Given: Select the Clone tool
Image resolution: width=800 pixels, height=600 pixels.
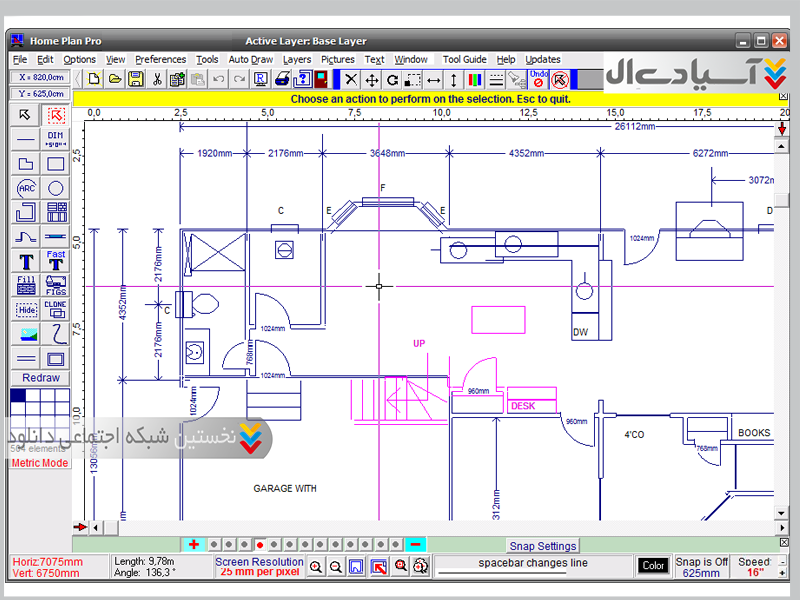Looking at the screenshot, I should coord(56,309).
